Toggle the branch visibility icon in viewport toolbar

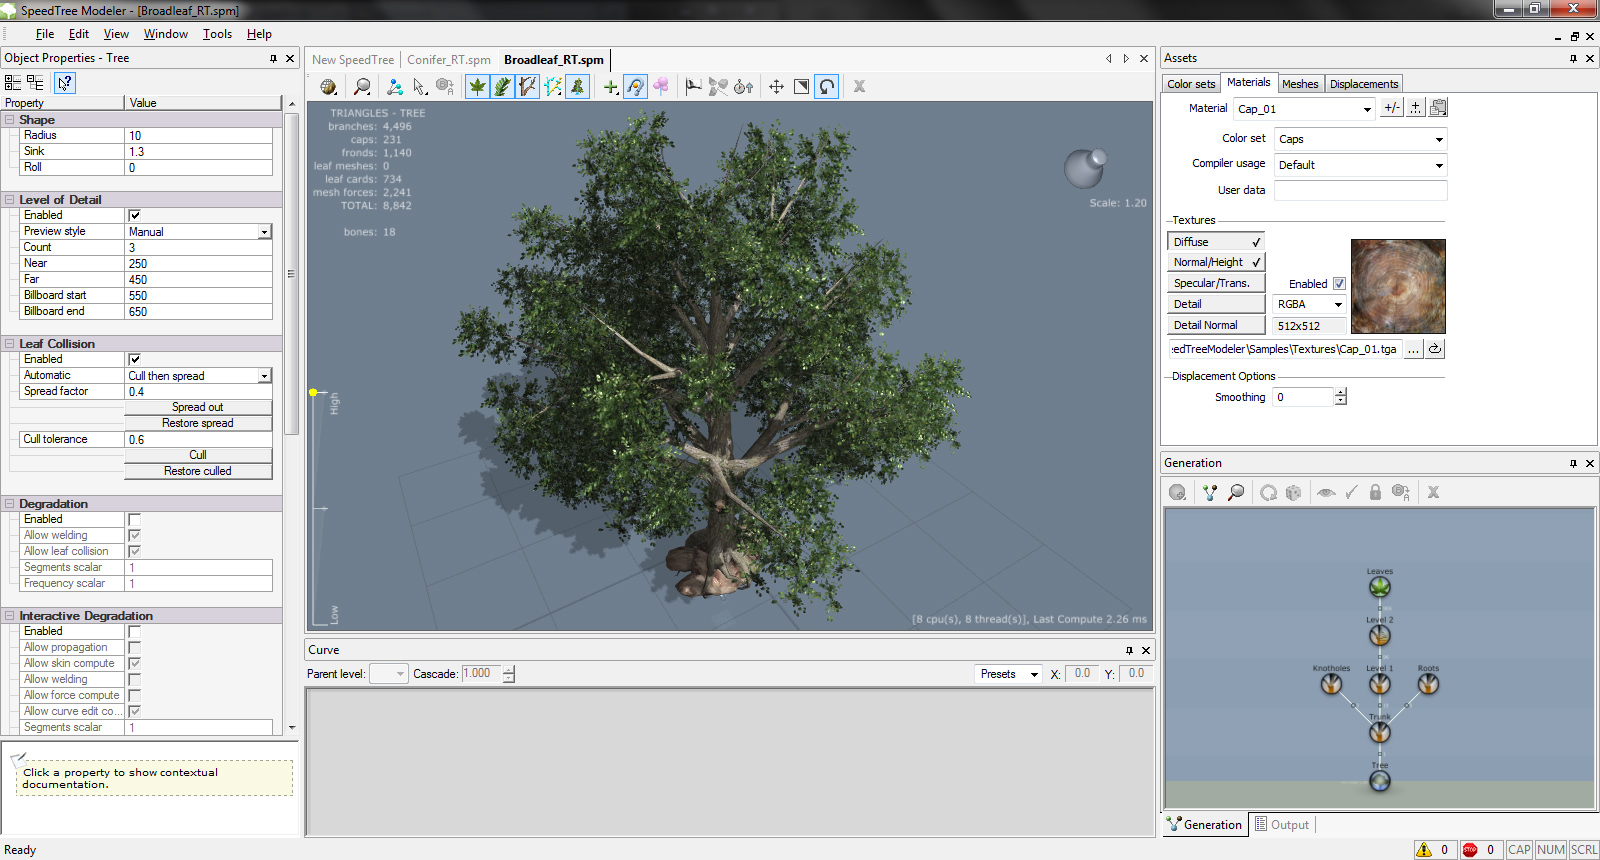pyautogui.click(x=527, y=87)
